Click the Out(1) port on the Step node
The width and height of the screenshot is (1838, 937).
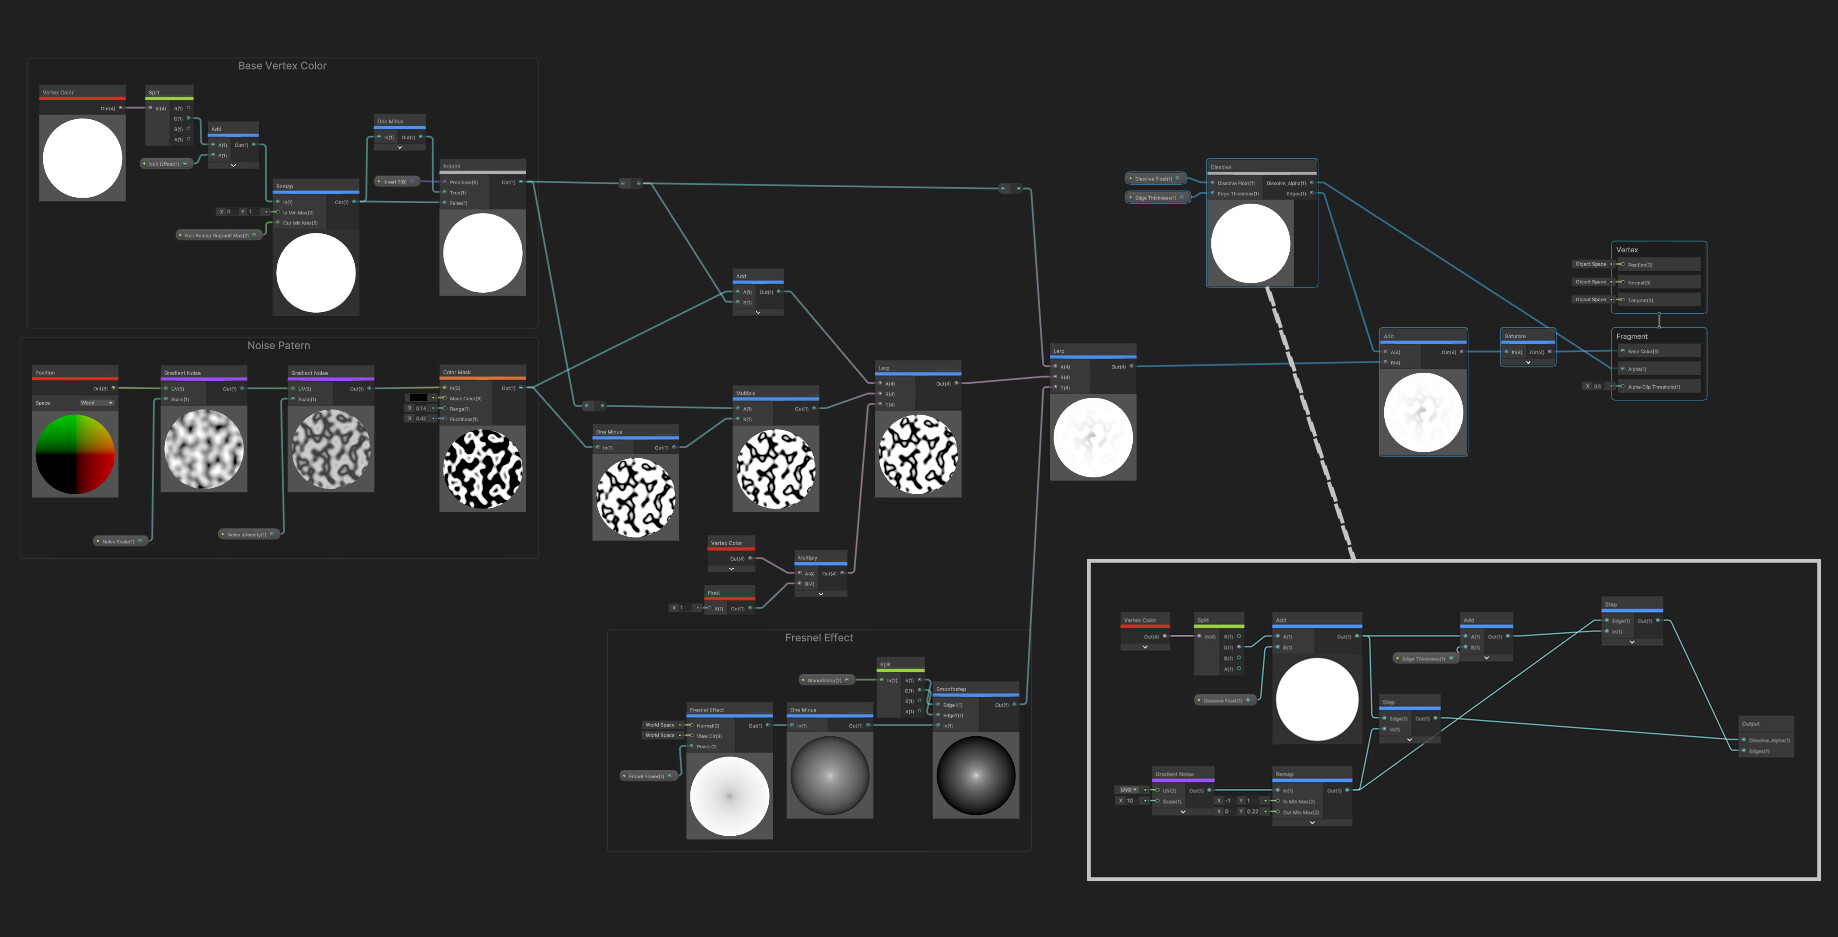pyautogui.click(x=1658, y=620)
